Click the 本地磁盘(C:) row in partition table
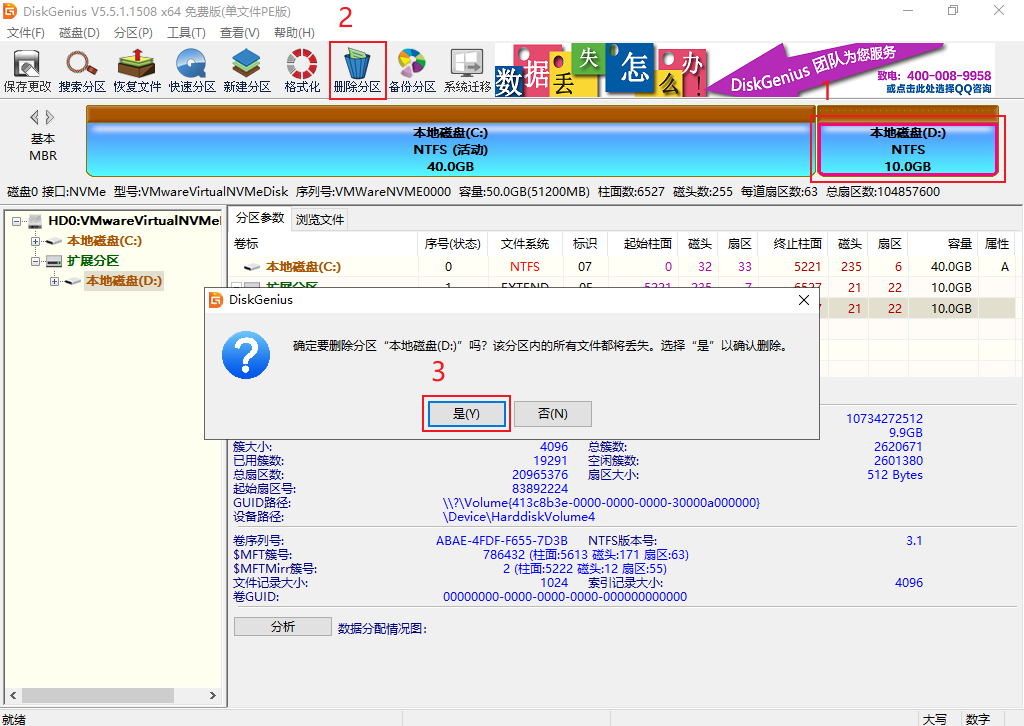The image size is (1024, 726). coord(622,267)
